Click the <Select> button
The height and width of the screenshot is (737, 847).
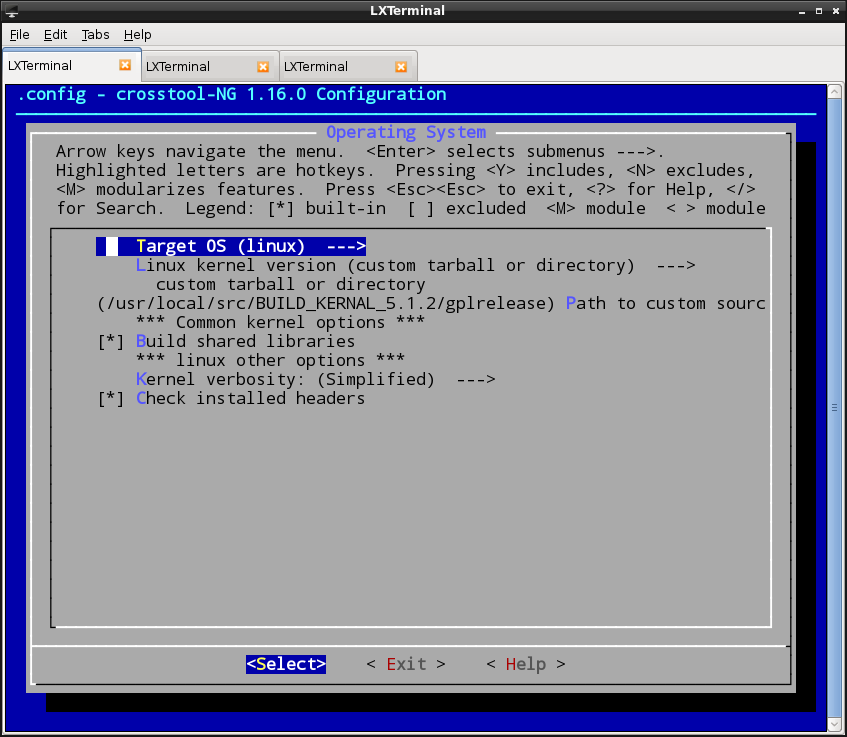pos(286,664)
